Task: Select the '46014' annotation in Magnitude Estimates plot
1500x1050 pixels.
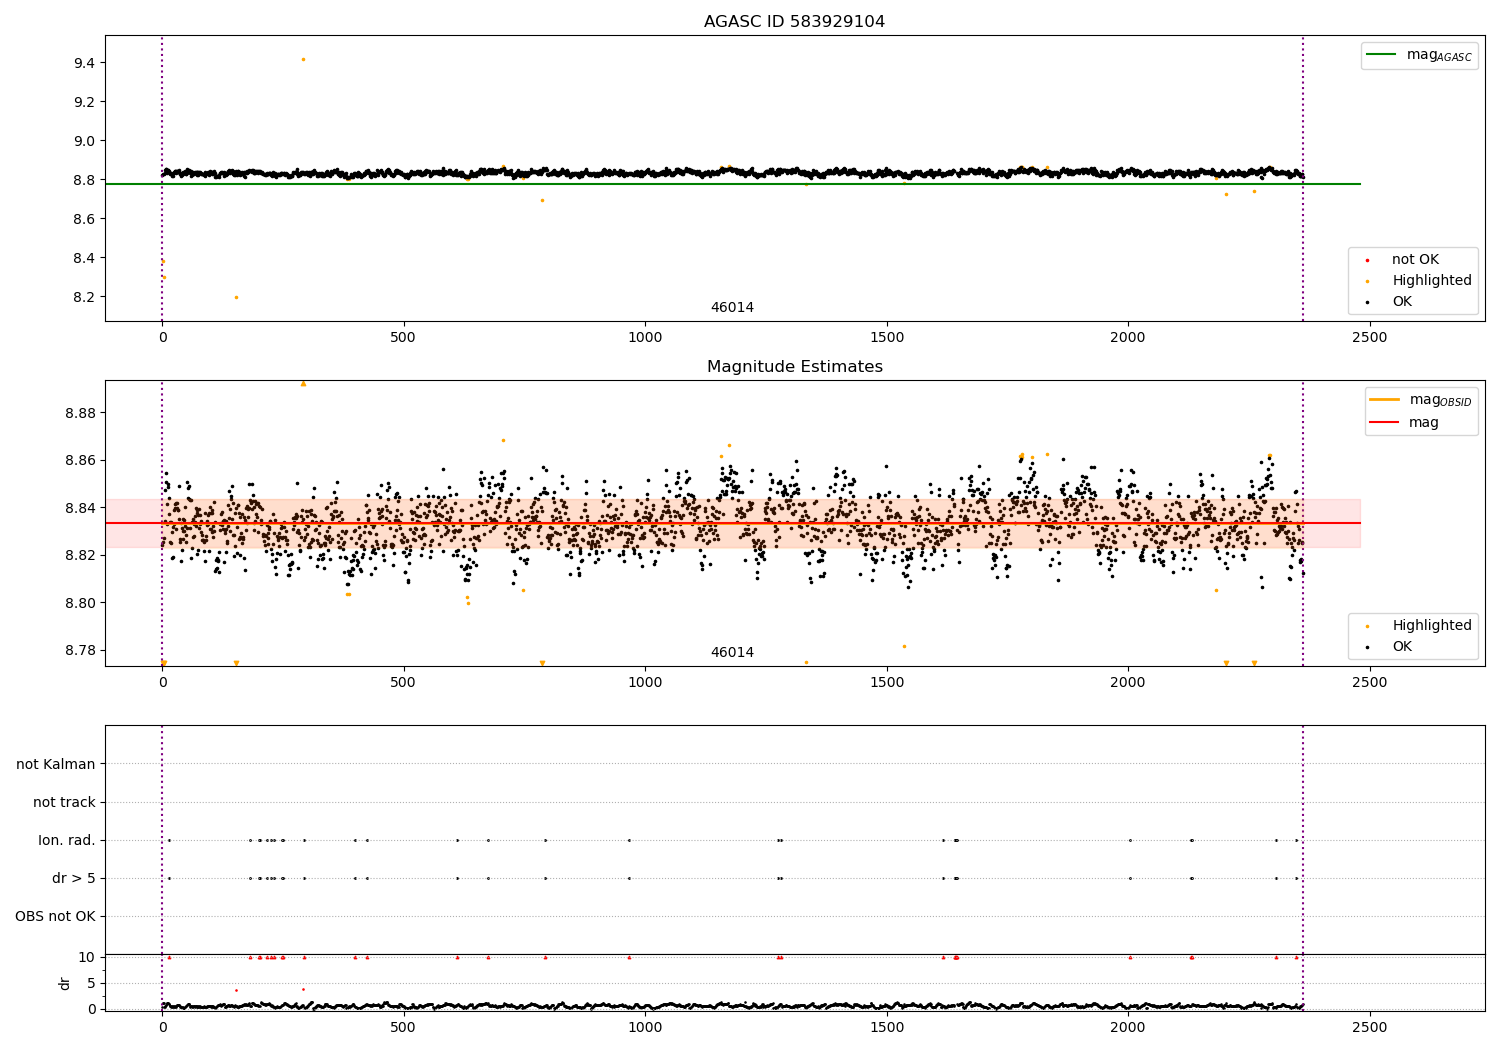Action: tap(732, 653)
